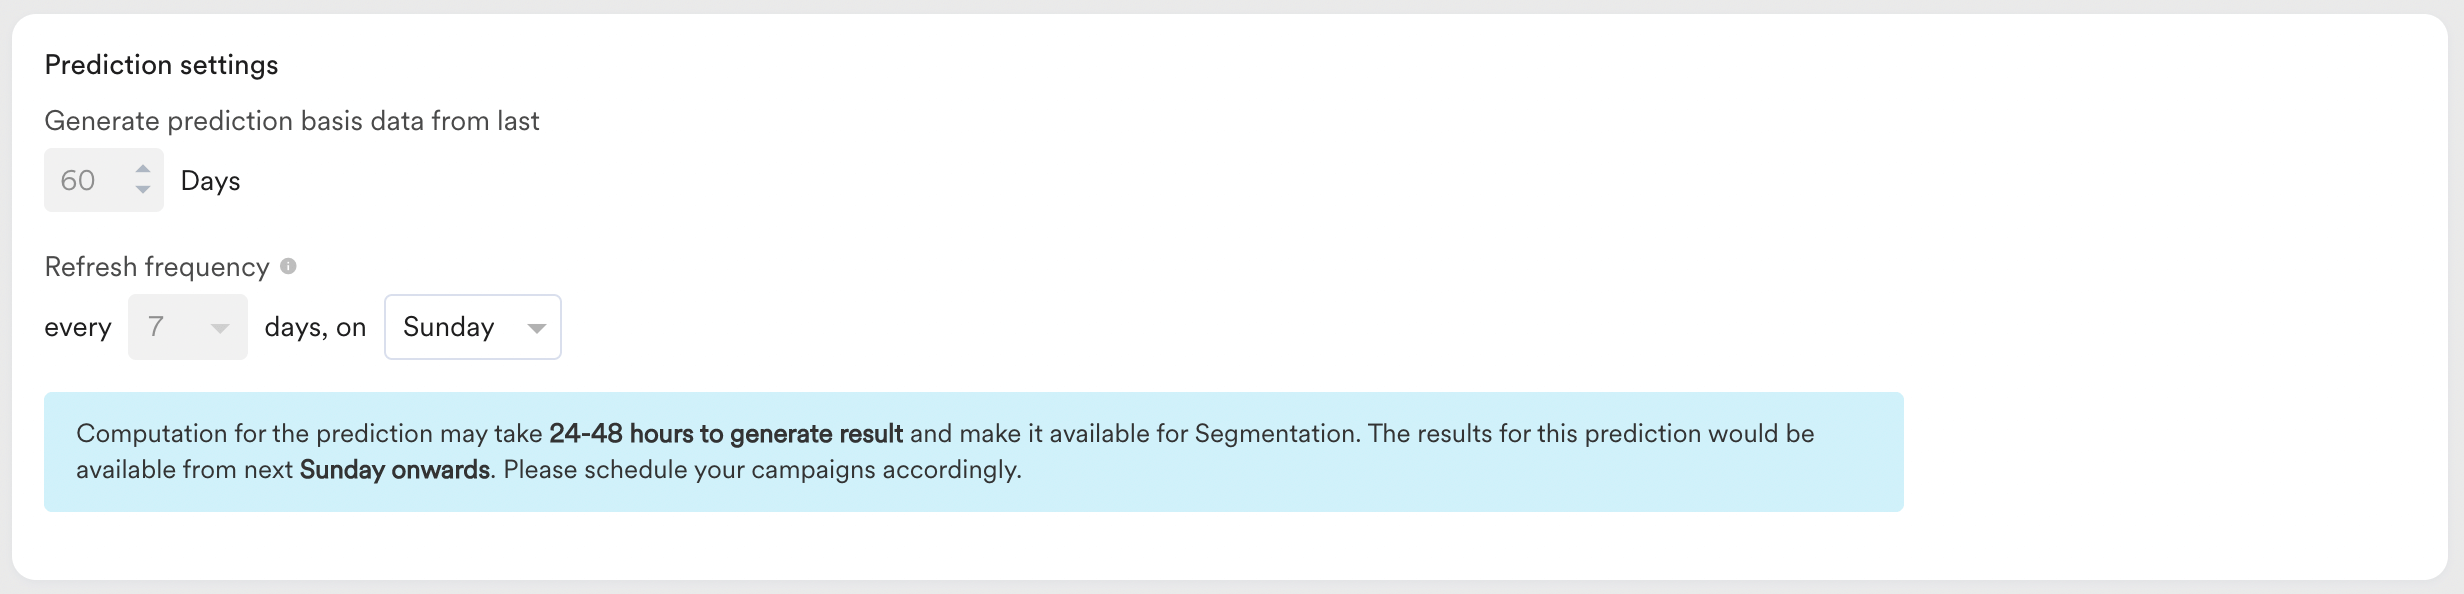Click the word Segmentation in the notice
Viewport: 2464px width, 594px height.
click(1274, 434)
